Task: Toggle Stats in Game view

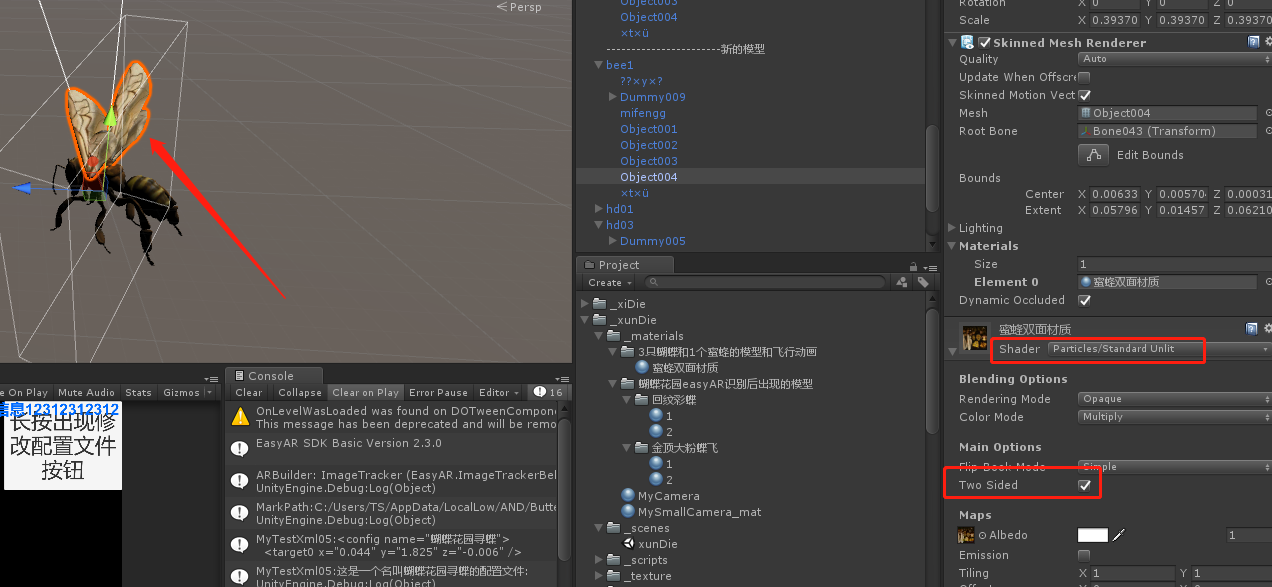Action: 139,393
